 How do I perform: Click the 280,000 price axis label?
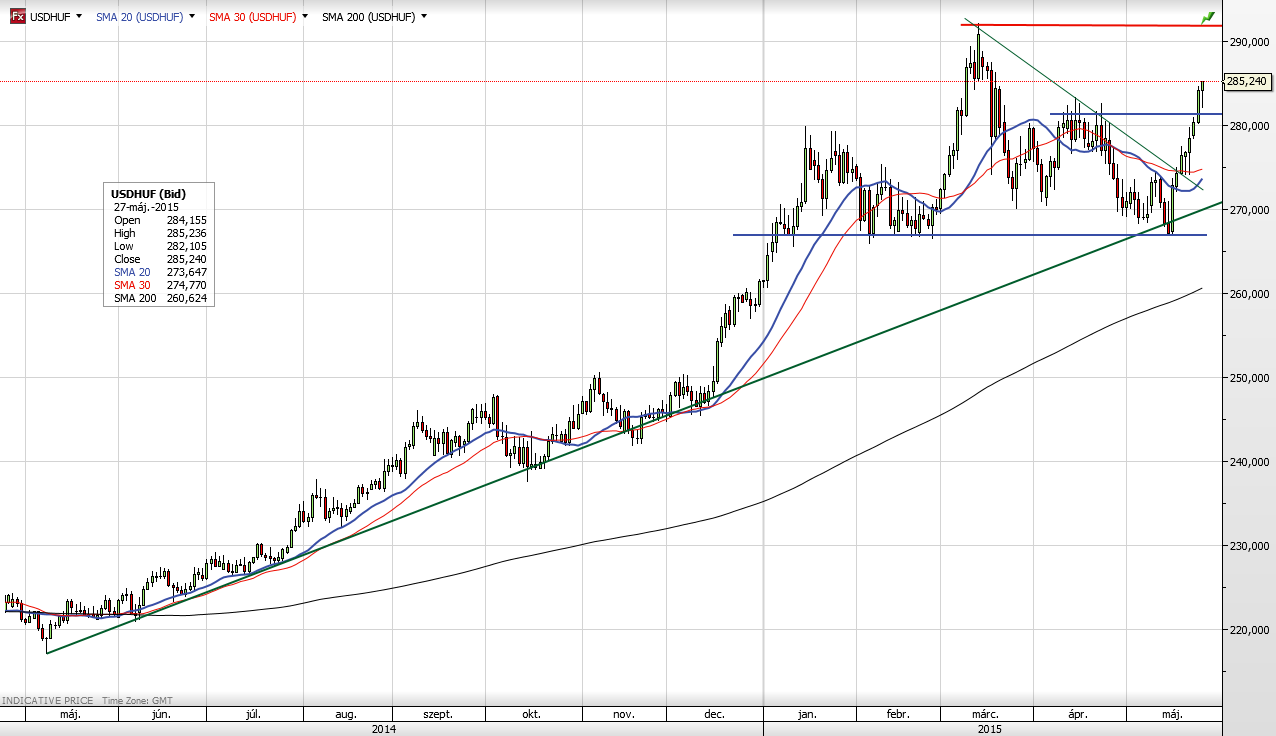(x=1250, y=126)
